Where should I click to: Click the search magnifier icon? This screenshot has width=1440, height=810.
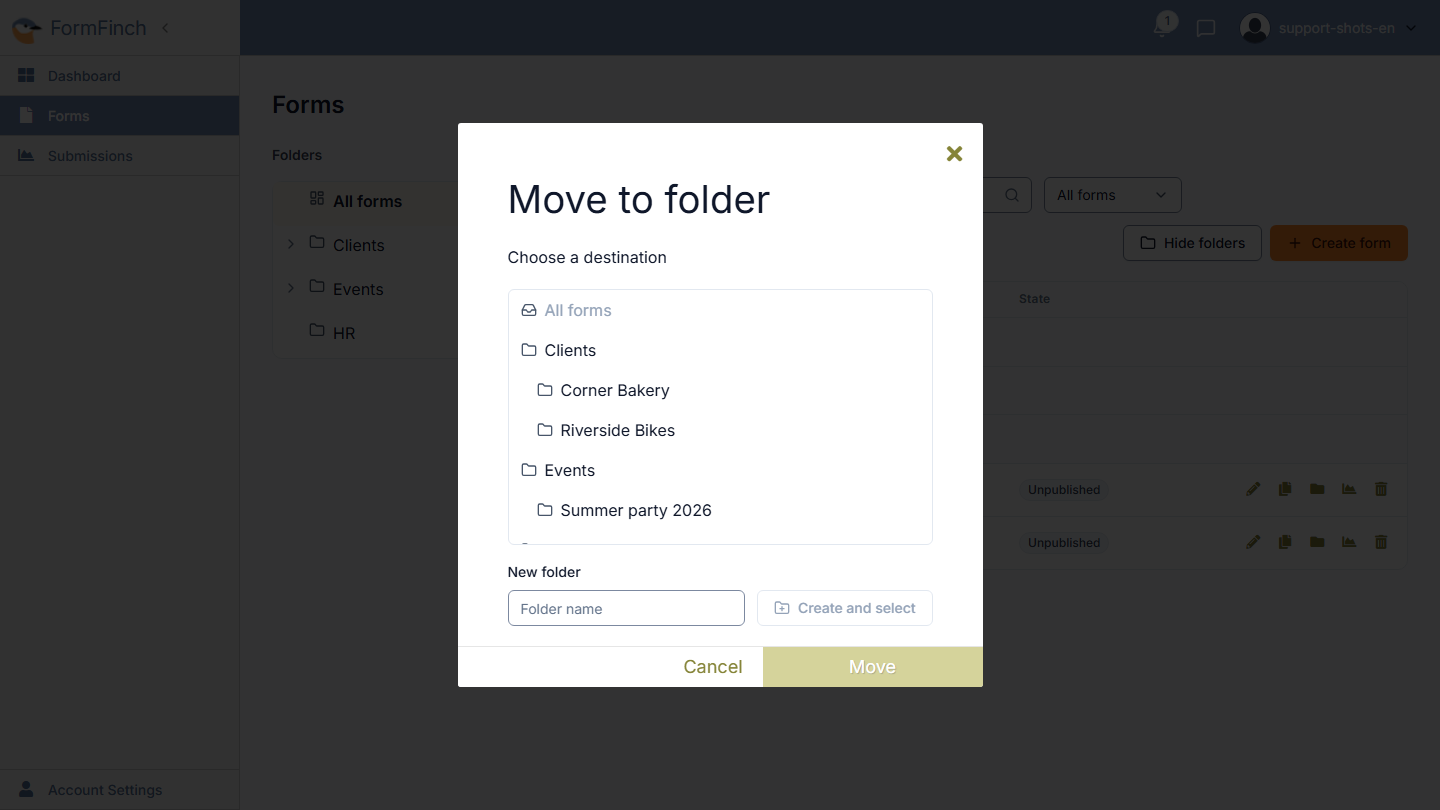(x=1012, y=195)
